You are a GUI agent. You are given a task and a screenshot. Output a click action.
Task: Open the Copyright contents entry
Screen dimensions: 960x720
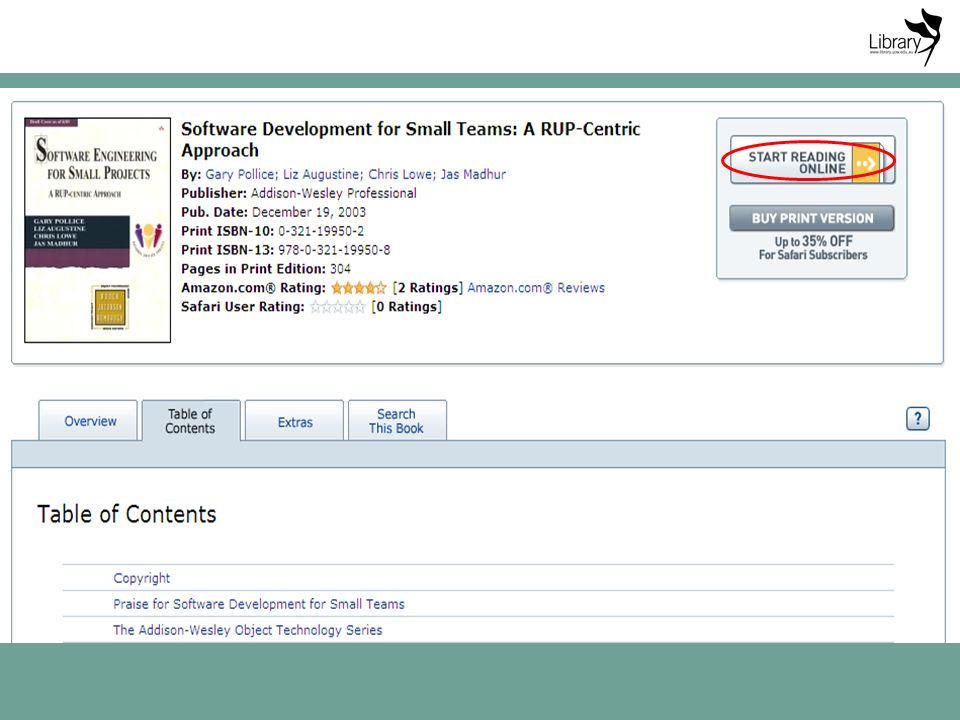point(141,578)
